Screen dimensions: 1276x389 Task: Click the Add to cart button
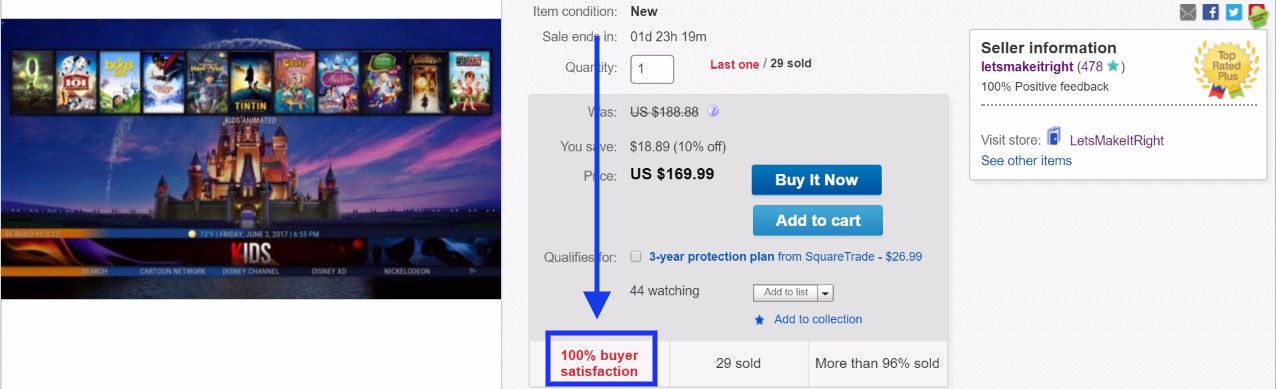(817, 220)
